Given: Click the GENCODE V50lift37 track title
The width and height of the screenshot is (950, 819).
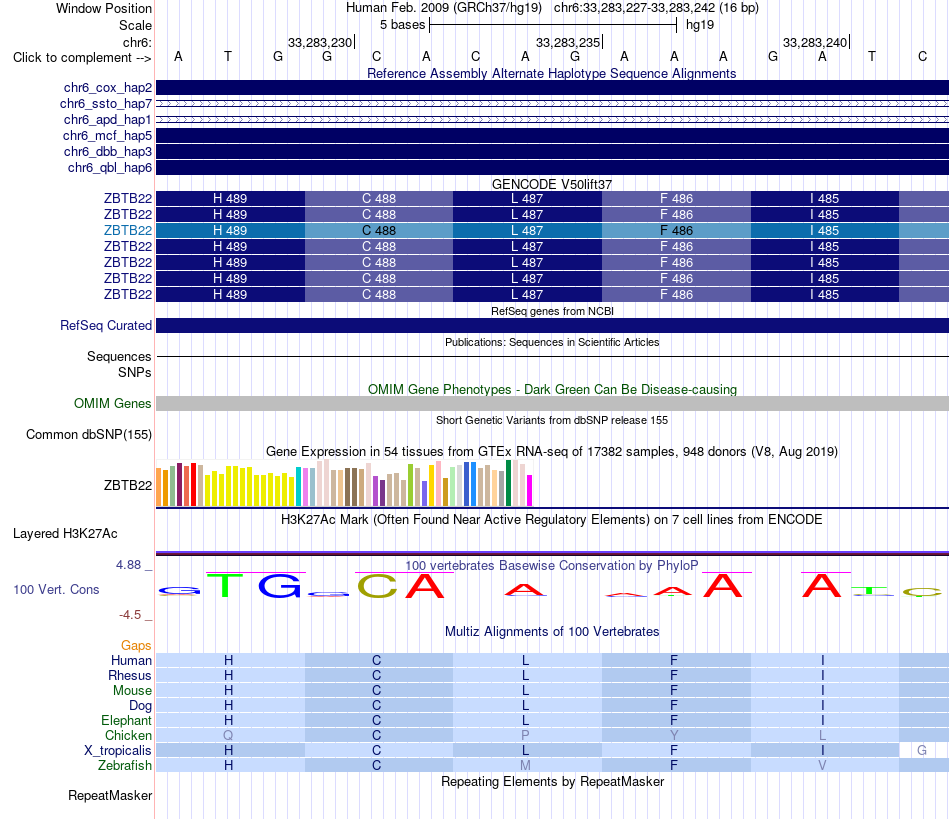Looking at the screenshot, I should click(x=552, y=184).
